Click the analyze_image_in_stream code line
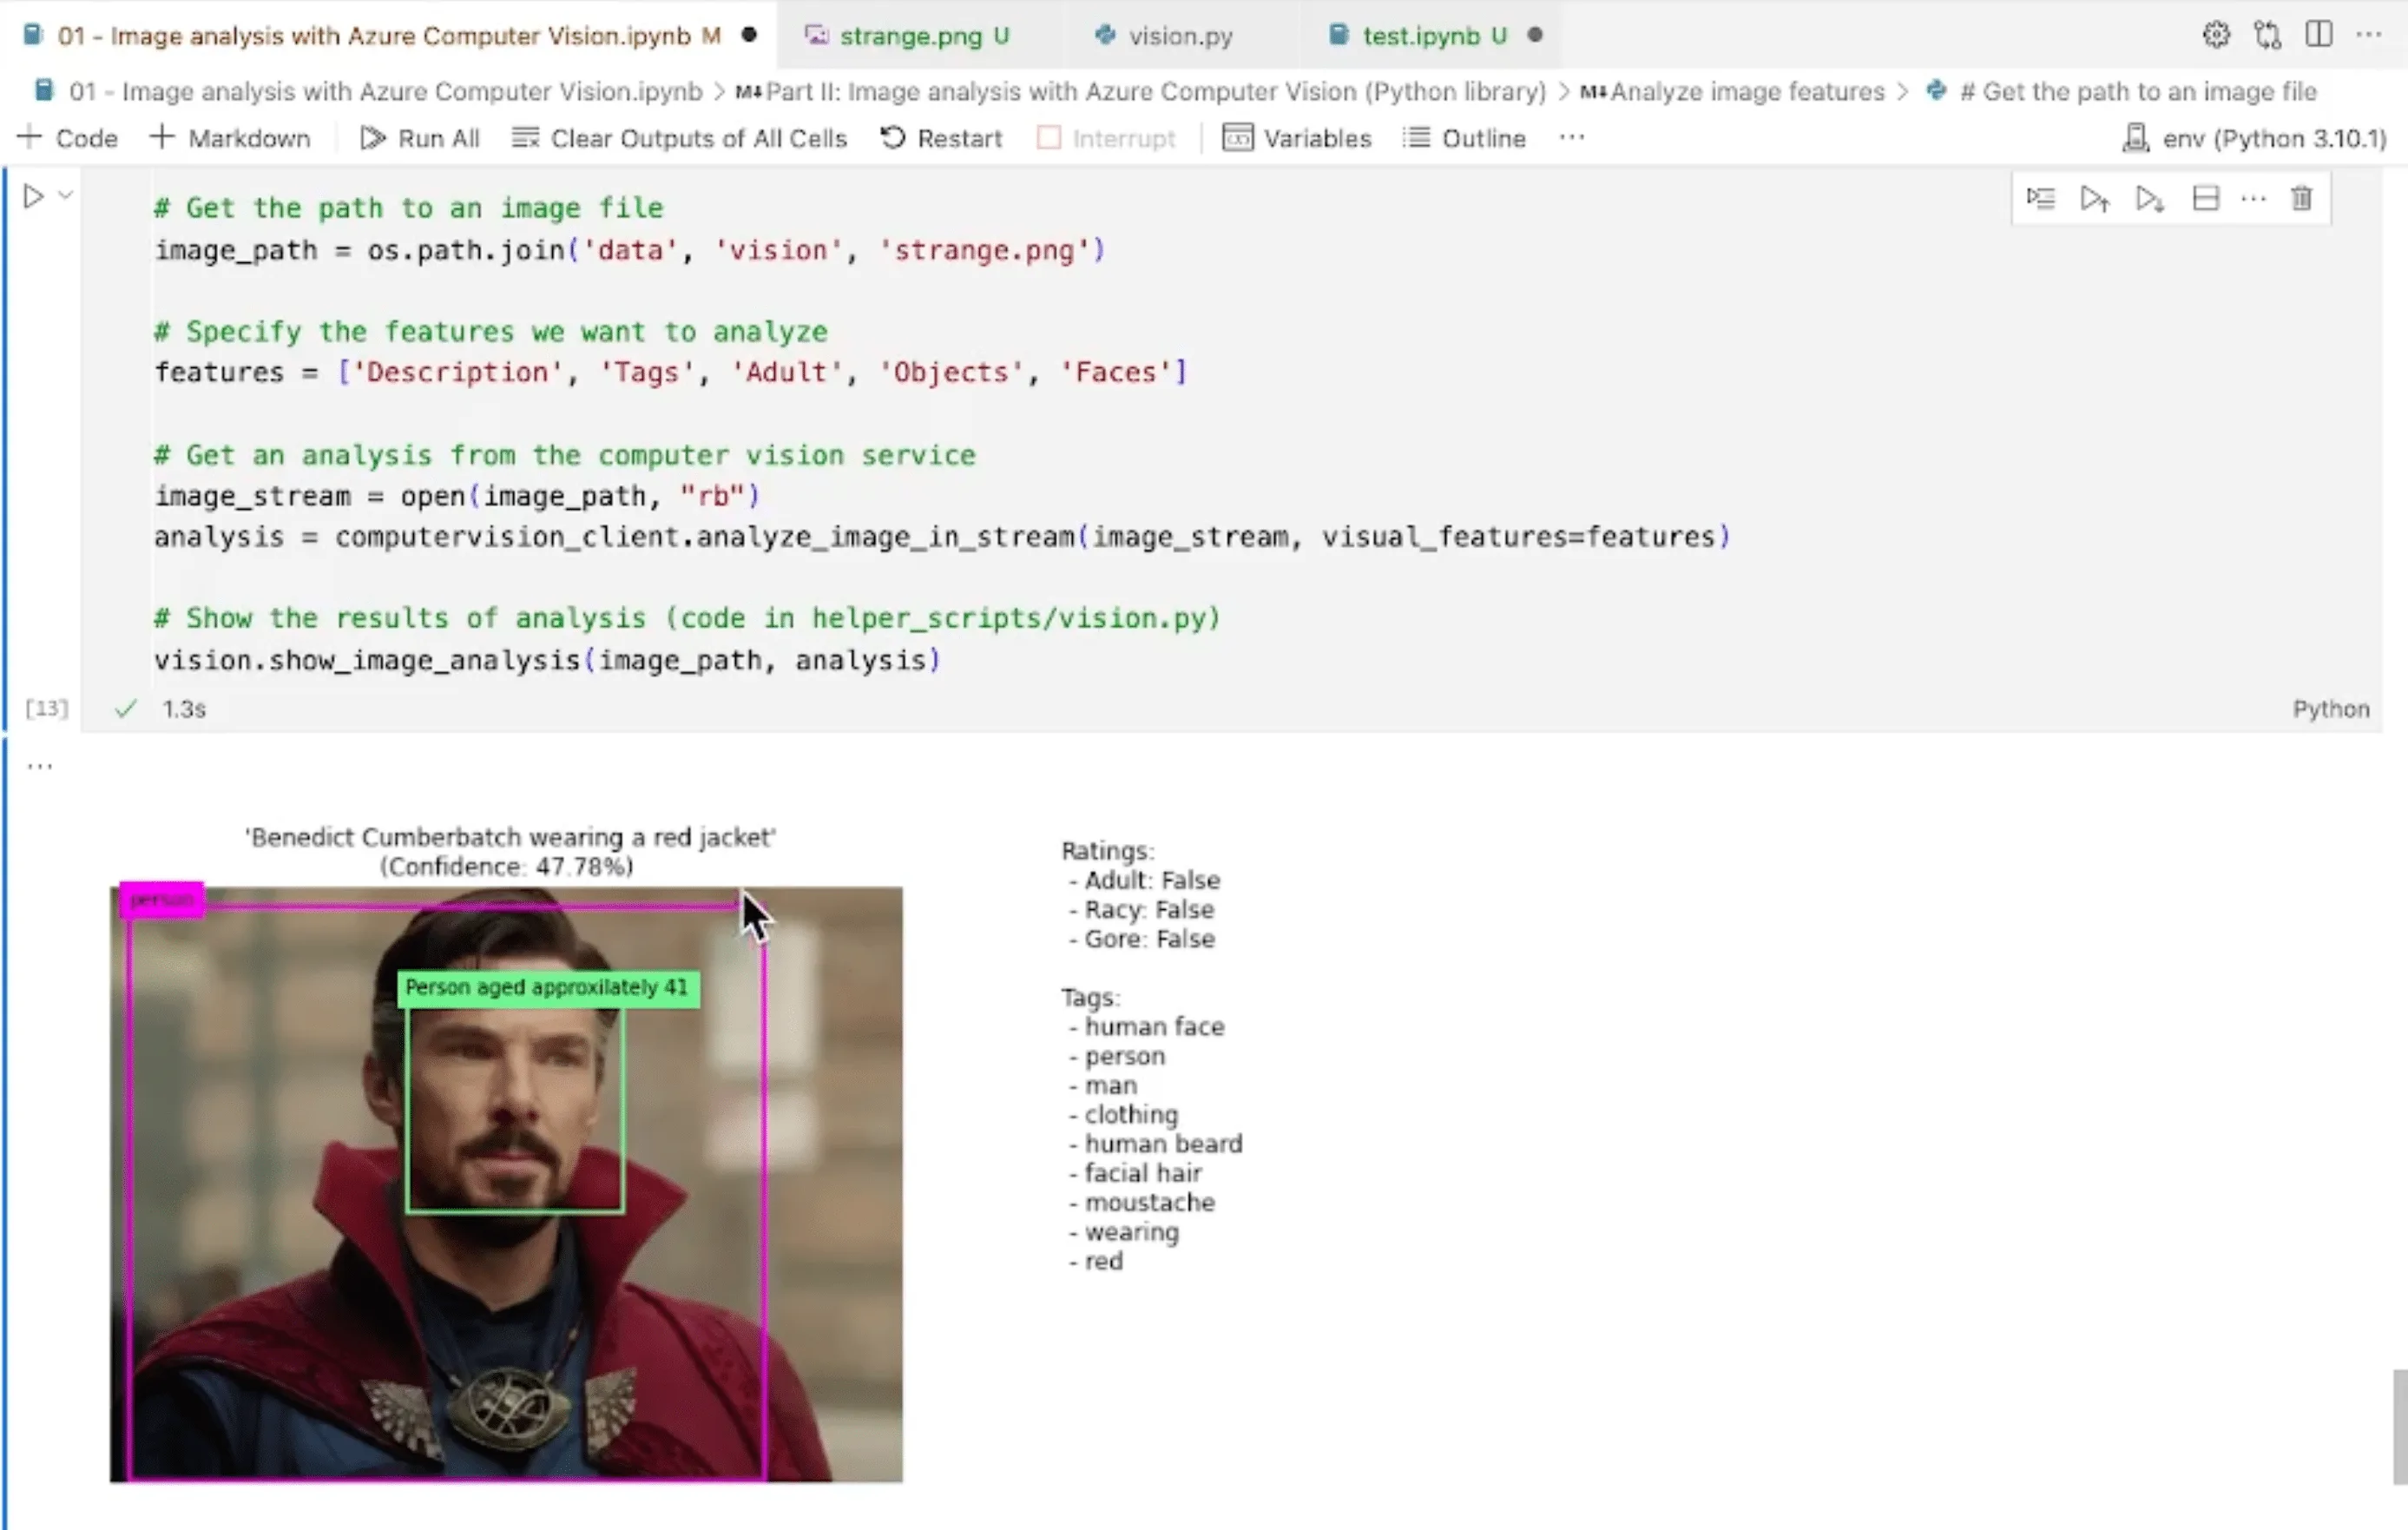This screenshot has width=2408, height=1530. 942,537
